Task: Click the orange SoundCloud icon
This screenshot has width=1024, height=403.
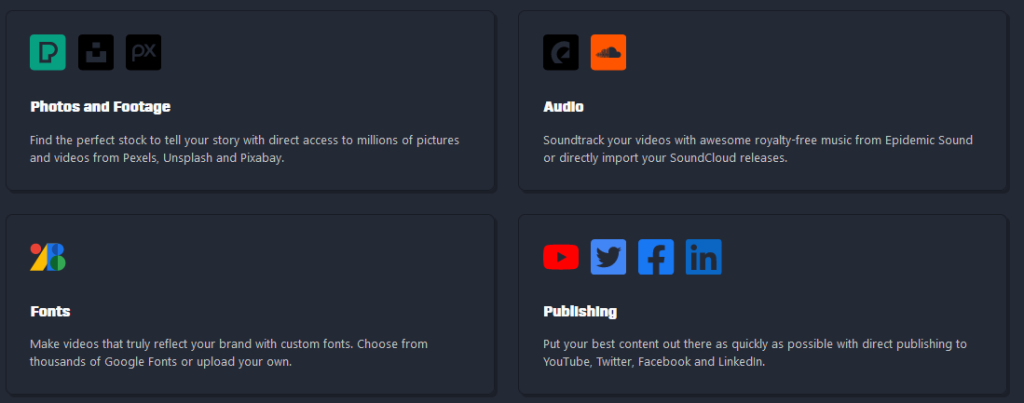Action: [x=609, y=52]
